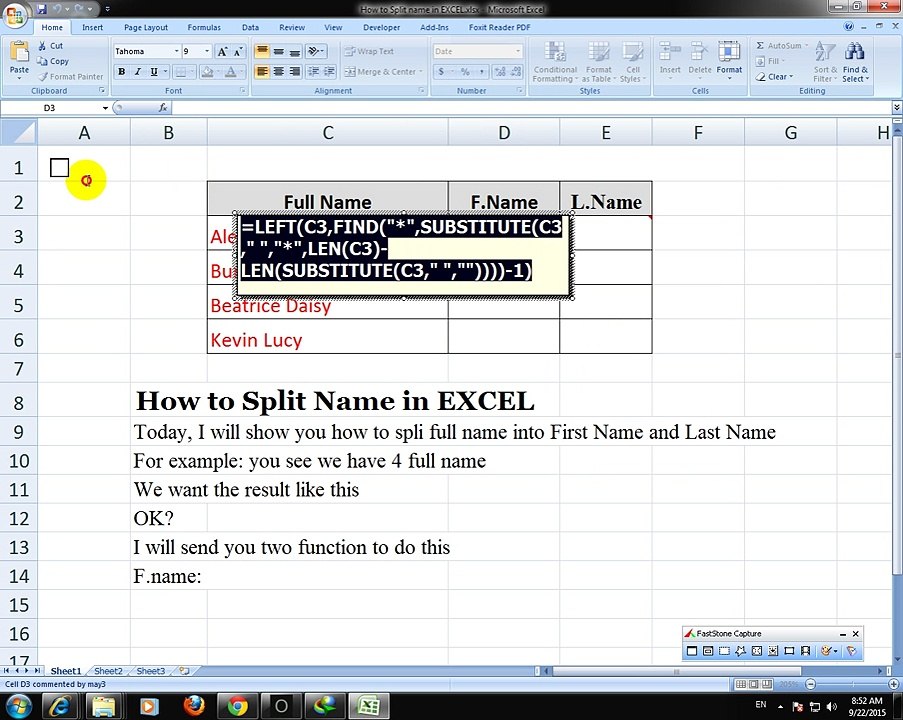
Task: Click the formula bar input
Action: coord(532,108)
